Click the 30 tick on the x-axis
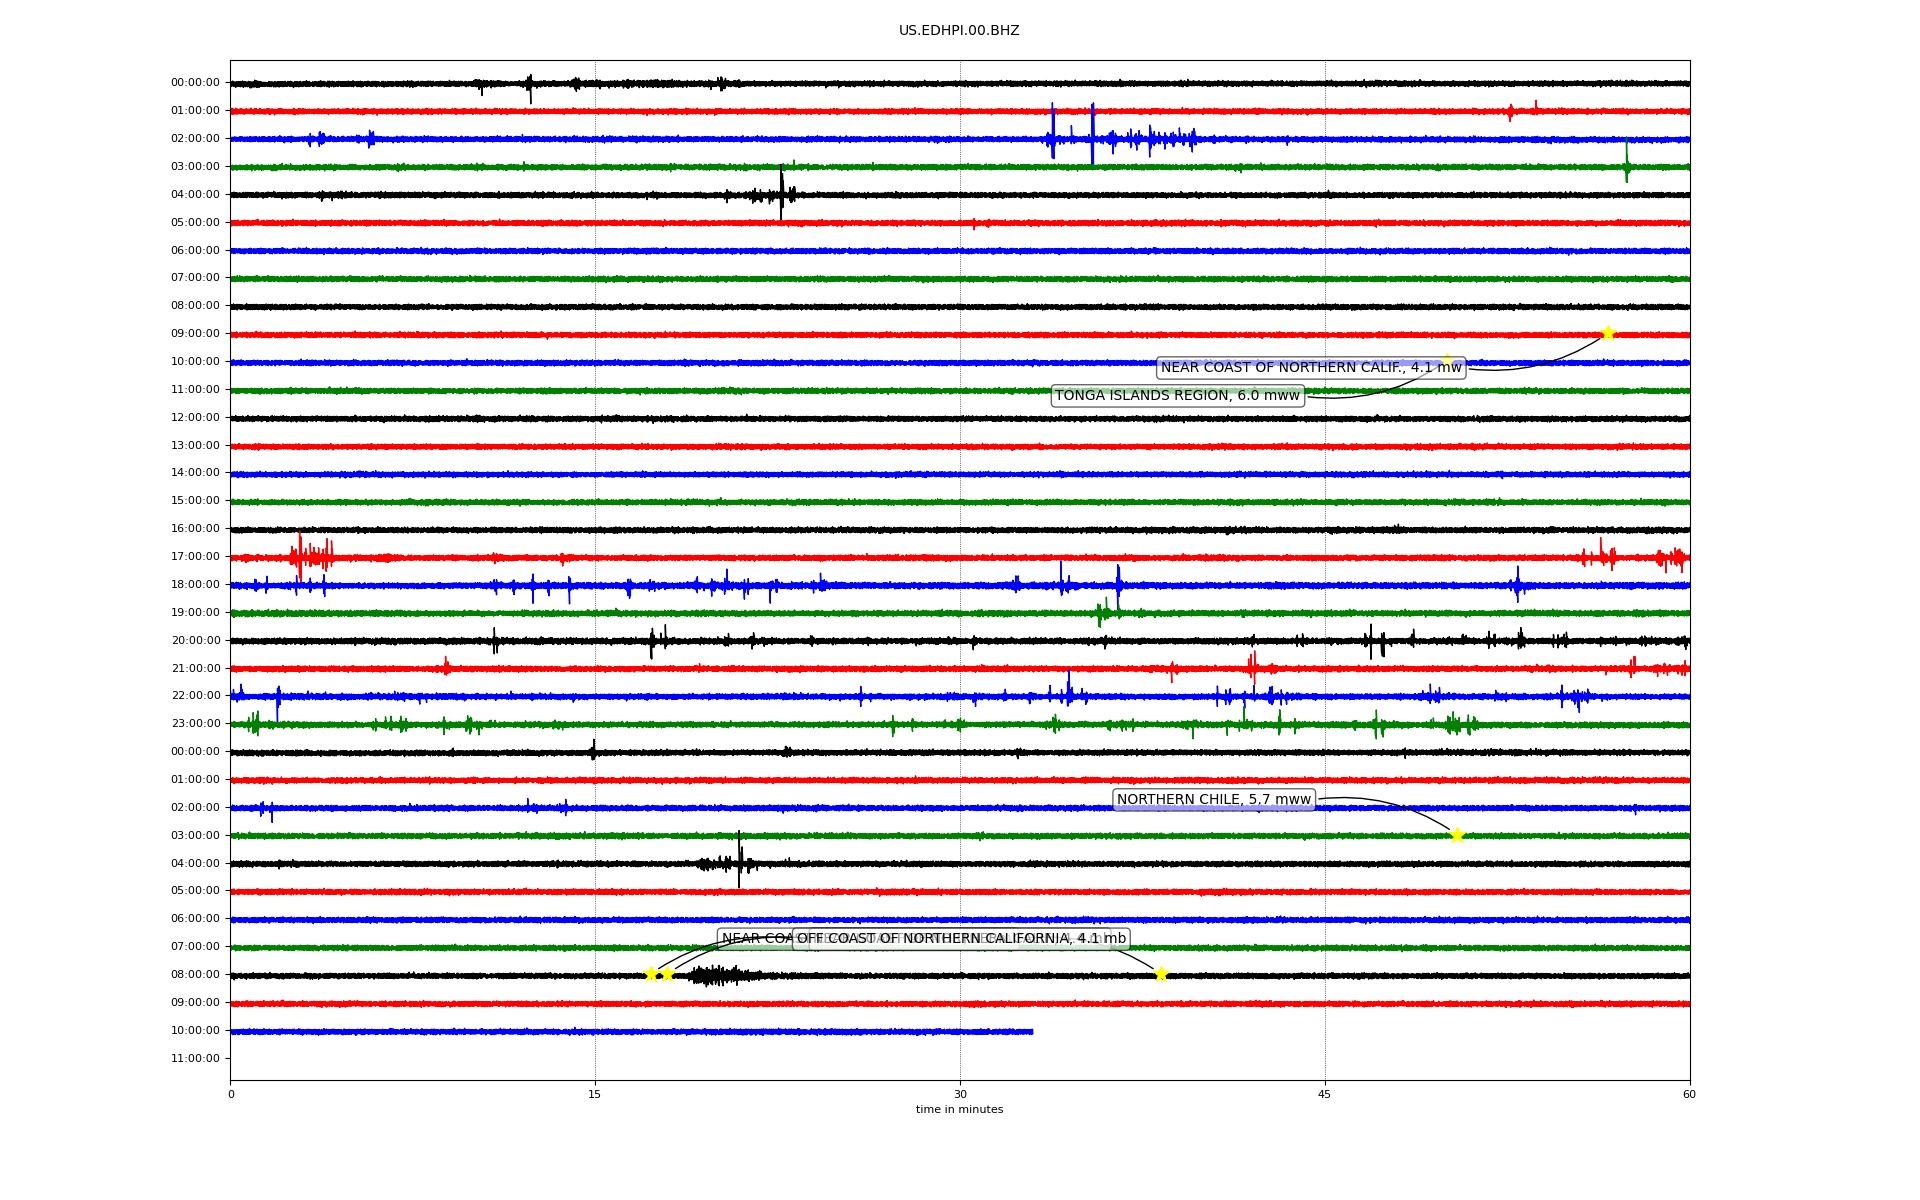 click(x=960, y=1094)
